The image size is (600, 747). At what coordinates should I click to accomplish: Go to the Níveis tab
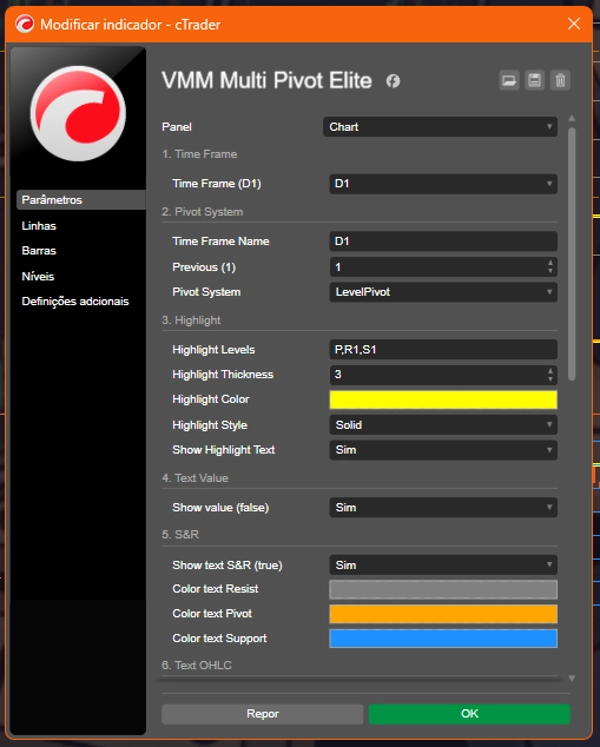[38, 276]
